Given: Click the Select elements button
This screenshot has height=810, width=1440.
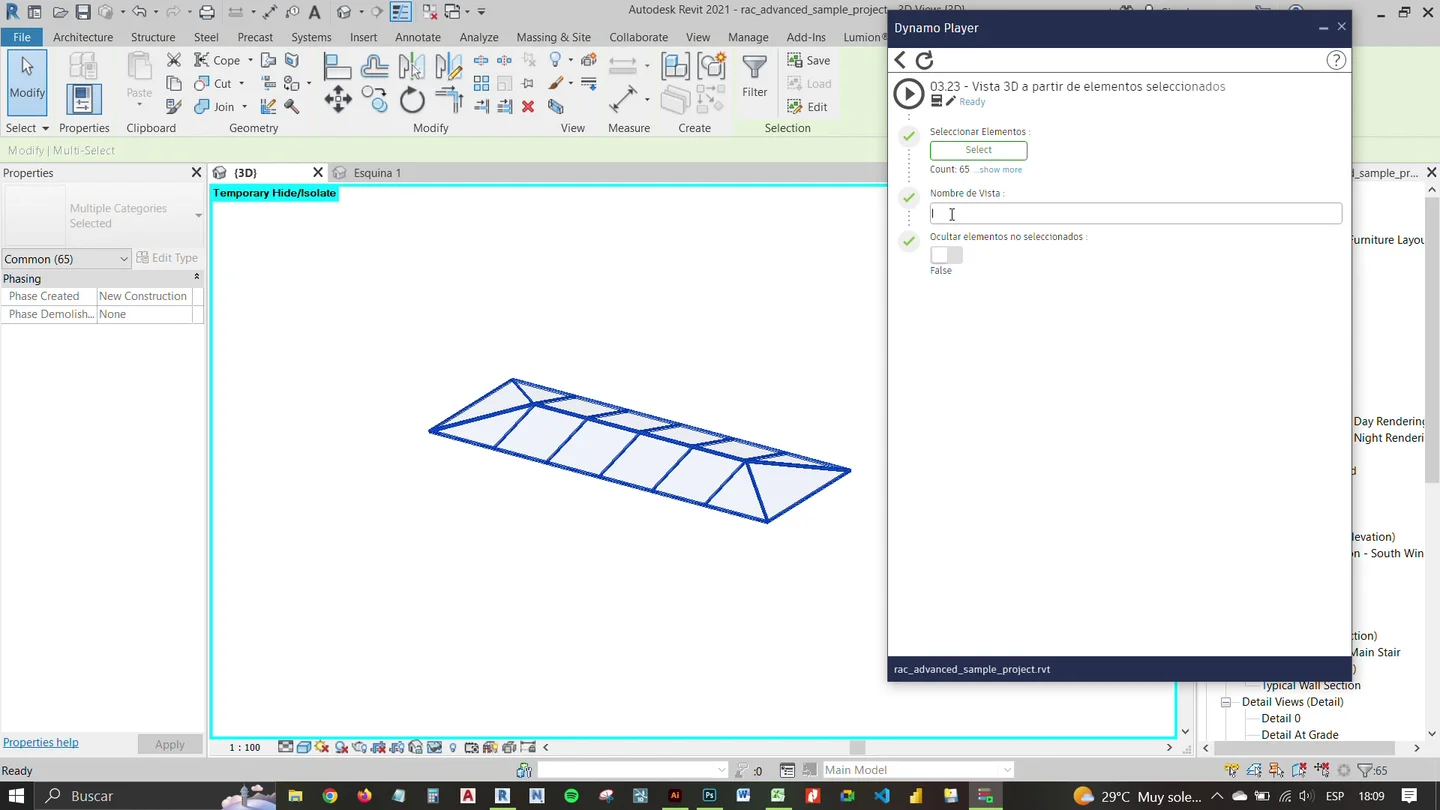Looking at the screenshot, I should pyautogui.click(x=978, y=150).
